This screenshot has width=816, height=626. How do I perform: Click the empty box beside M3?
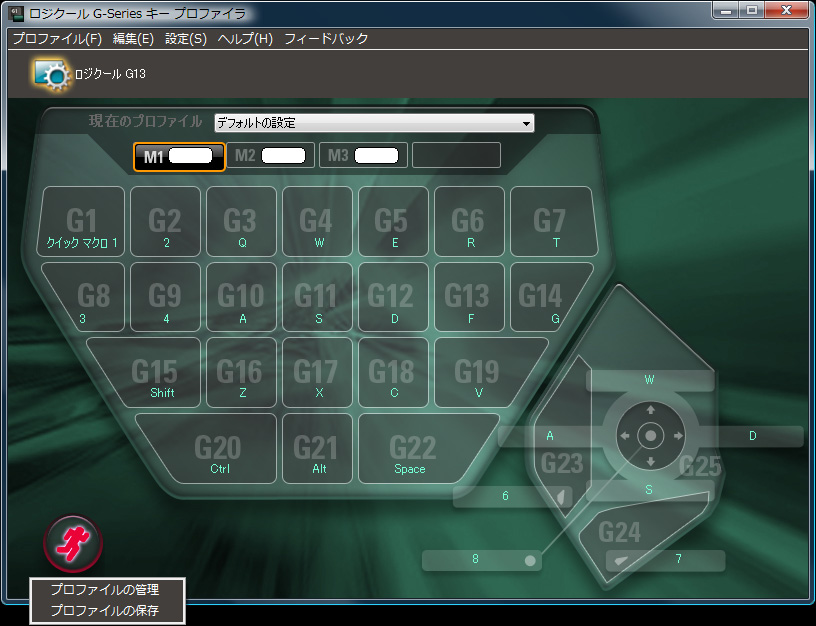coord(456,156)
